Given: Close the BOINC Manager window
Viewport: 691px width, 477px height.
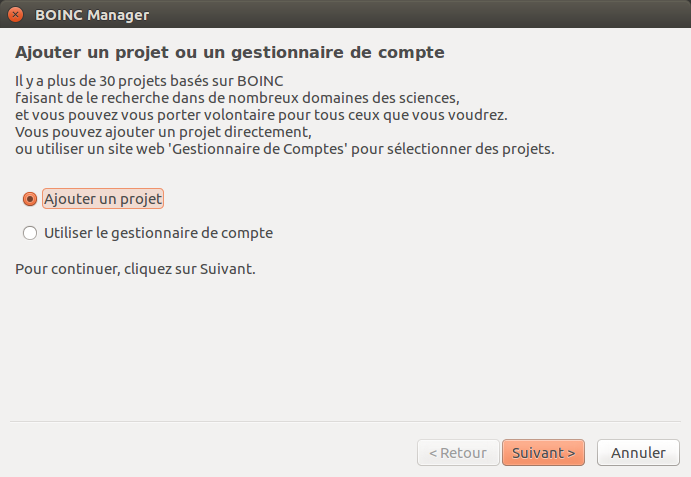Looking at the screenshot, I should coord(15,15).
